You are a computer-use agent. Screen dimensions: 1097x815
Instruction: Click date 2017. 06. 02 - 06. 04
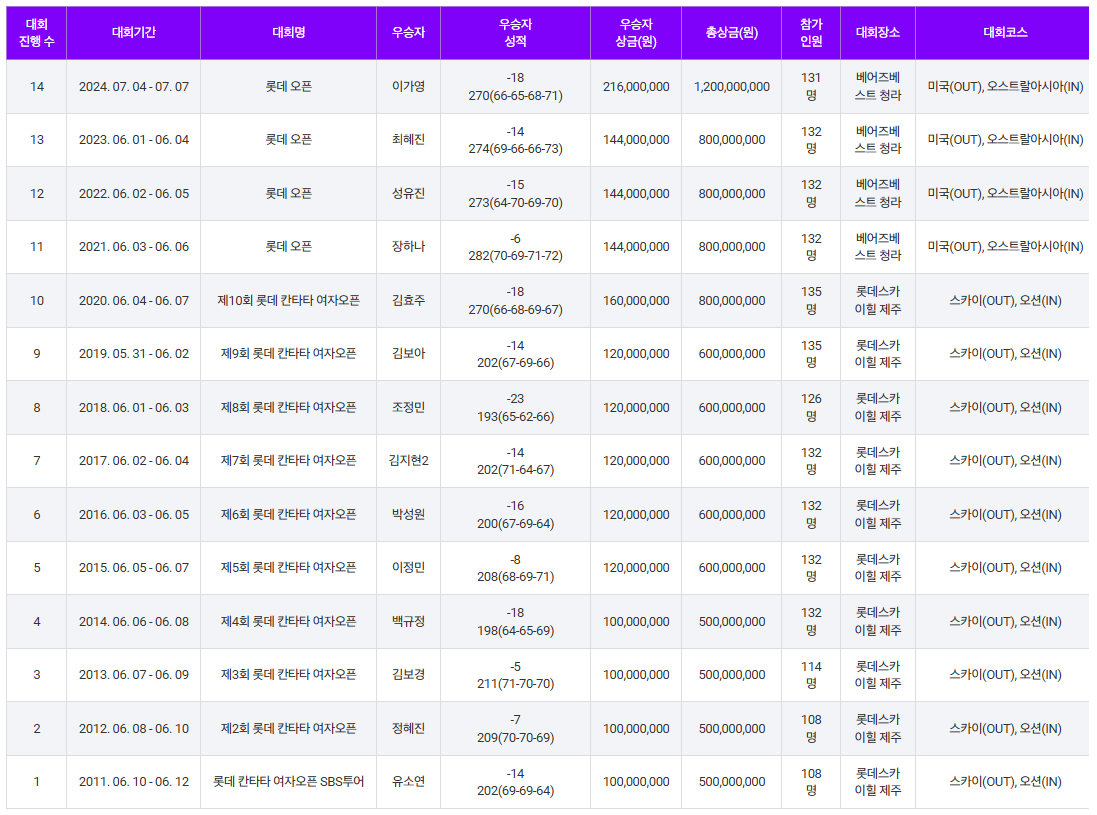click(x=134, y=461)
